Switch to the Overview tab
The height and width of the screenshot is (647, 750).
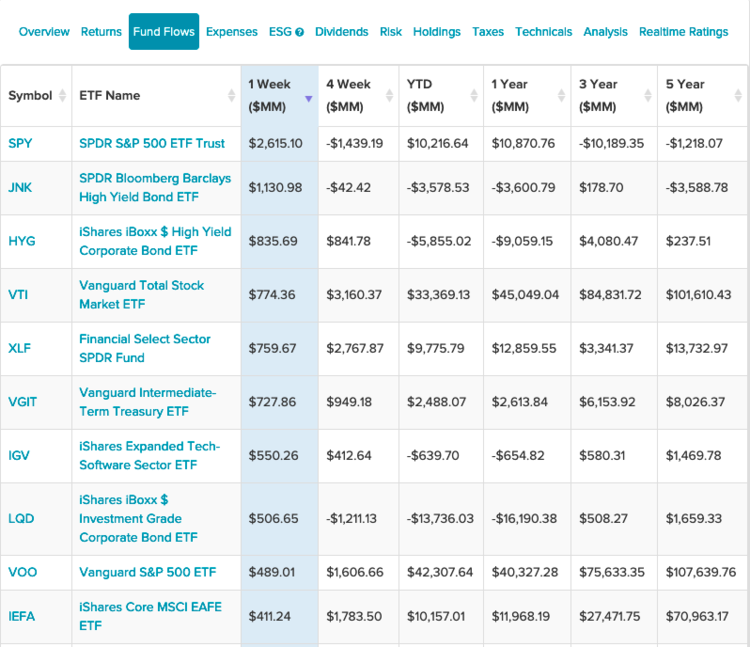tap(44, 32)
